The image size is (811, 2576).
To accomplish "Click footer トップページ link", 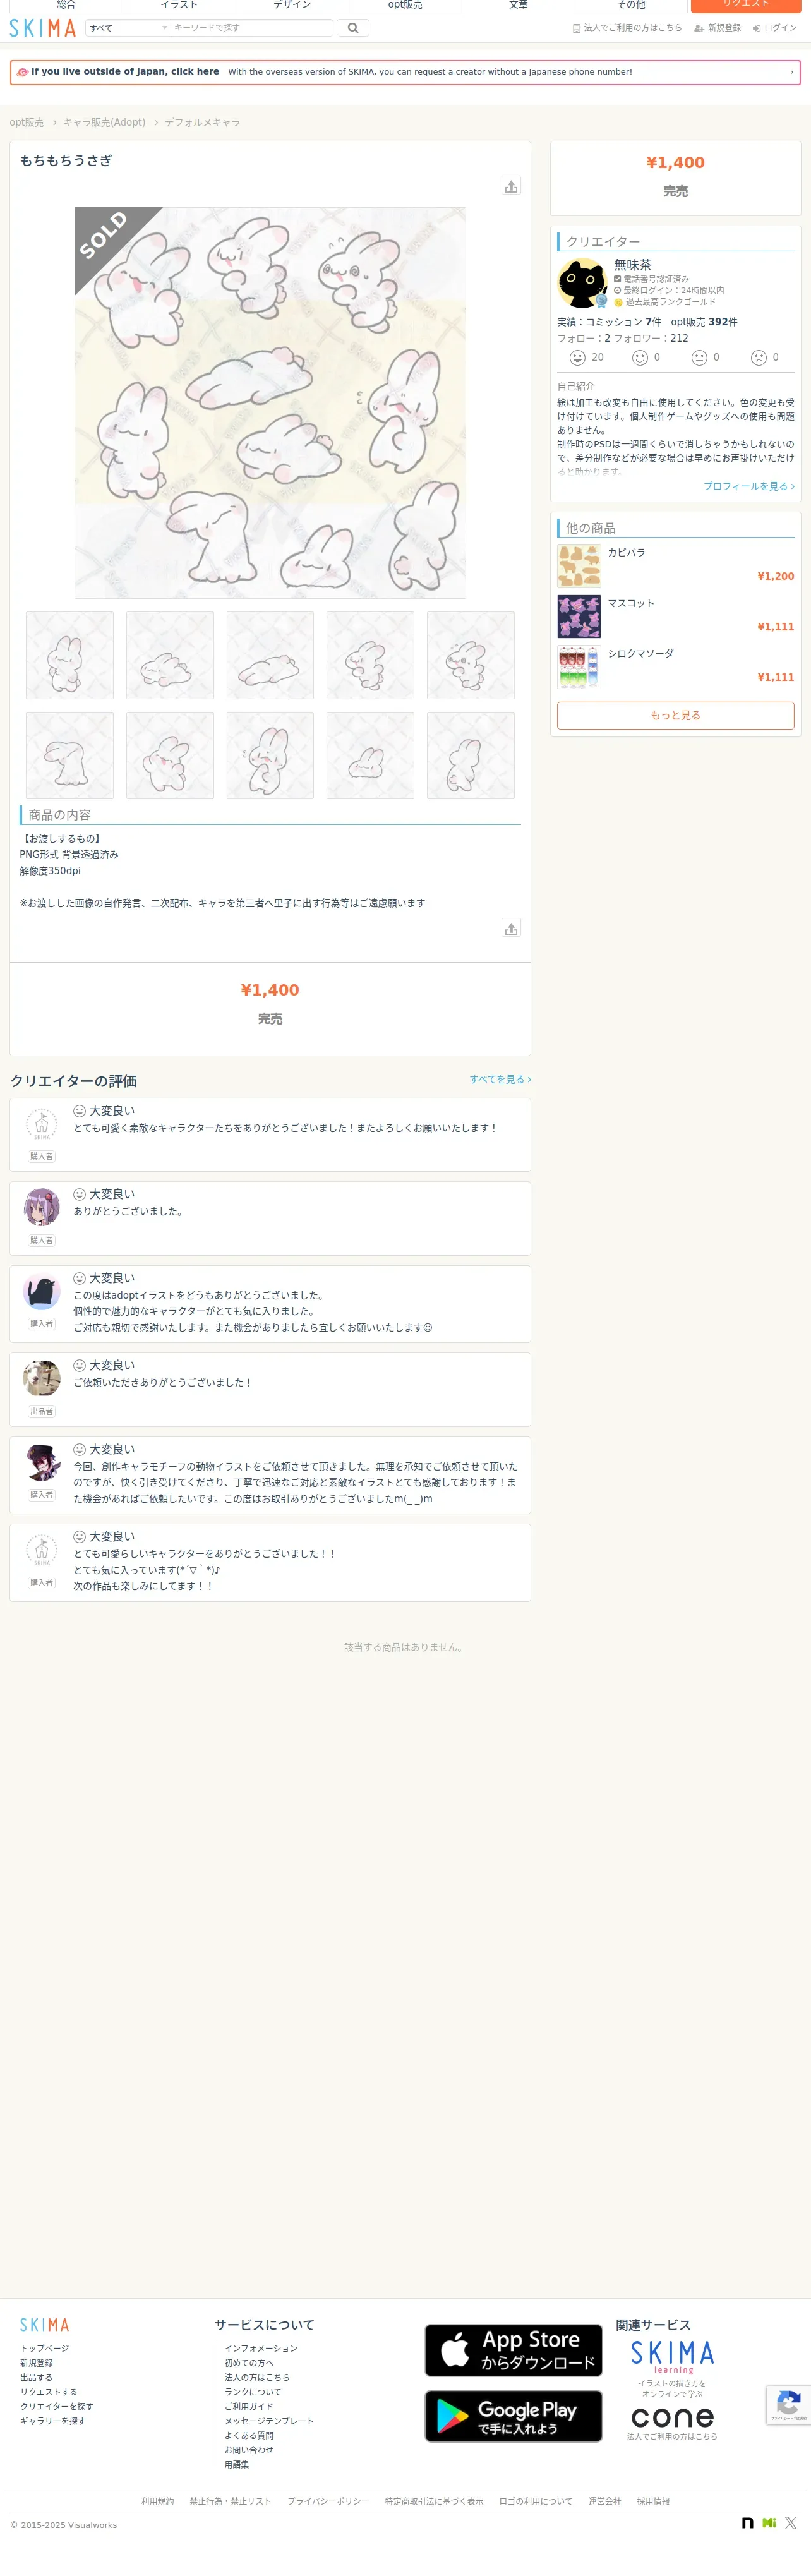I will point(45,2348).
